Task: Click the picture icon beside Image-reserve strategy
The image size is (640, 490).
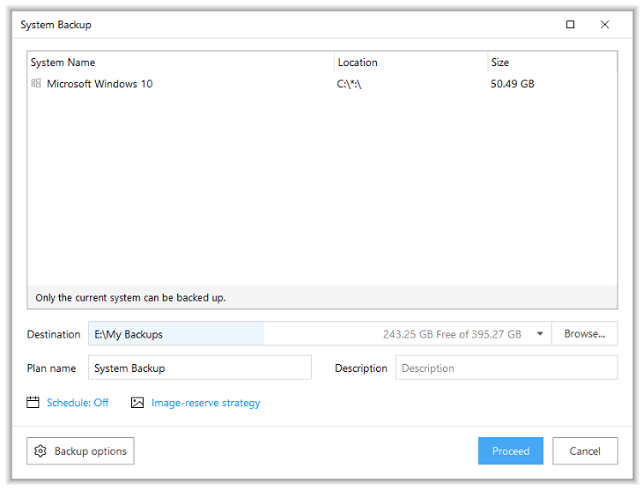Action: pyautogui.click(x=137, y=403)
